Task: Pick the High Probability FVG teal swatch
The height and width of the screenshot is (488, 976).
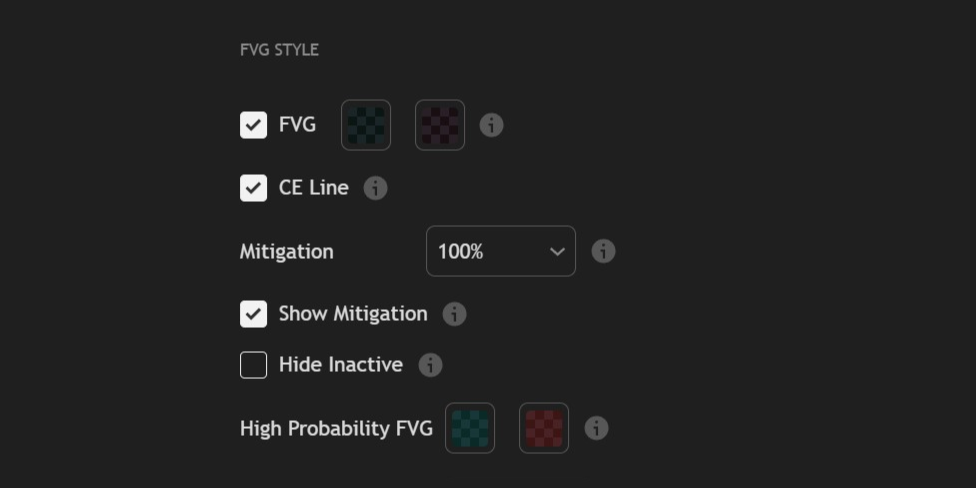Action: pos(470,428)
